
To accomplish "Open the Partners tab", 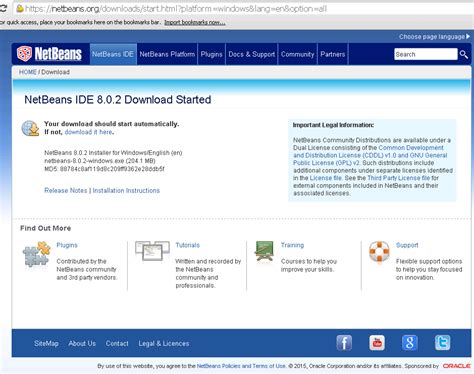I will coord(333,54).
